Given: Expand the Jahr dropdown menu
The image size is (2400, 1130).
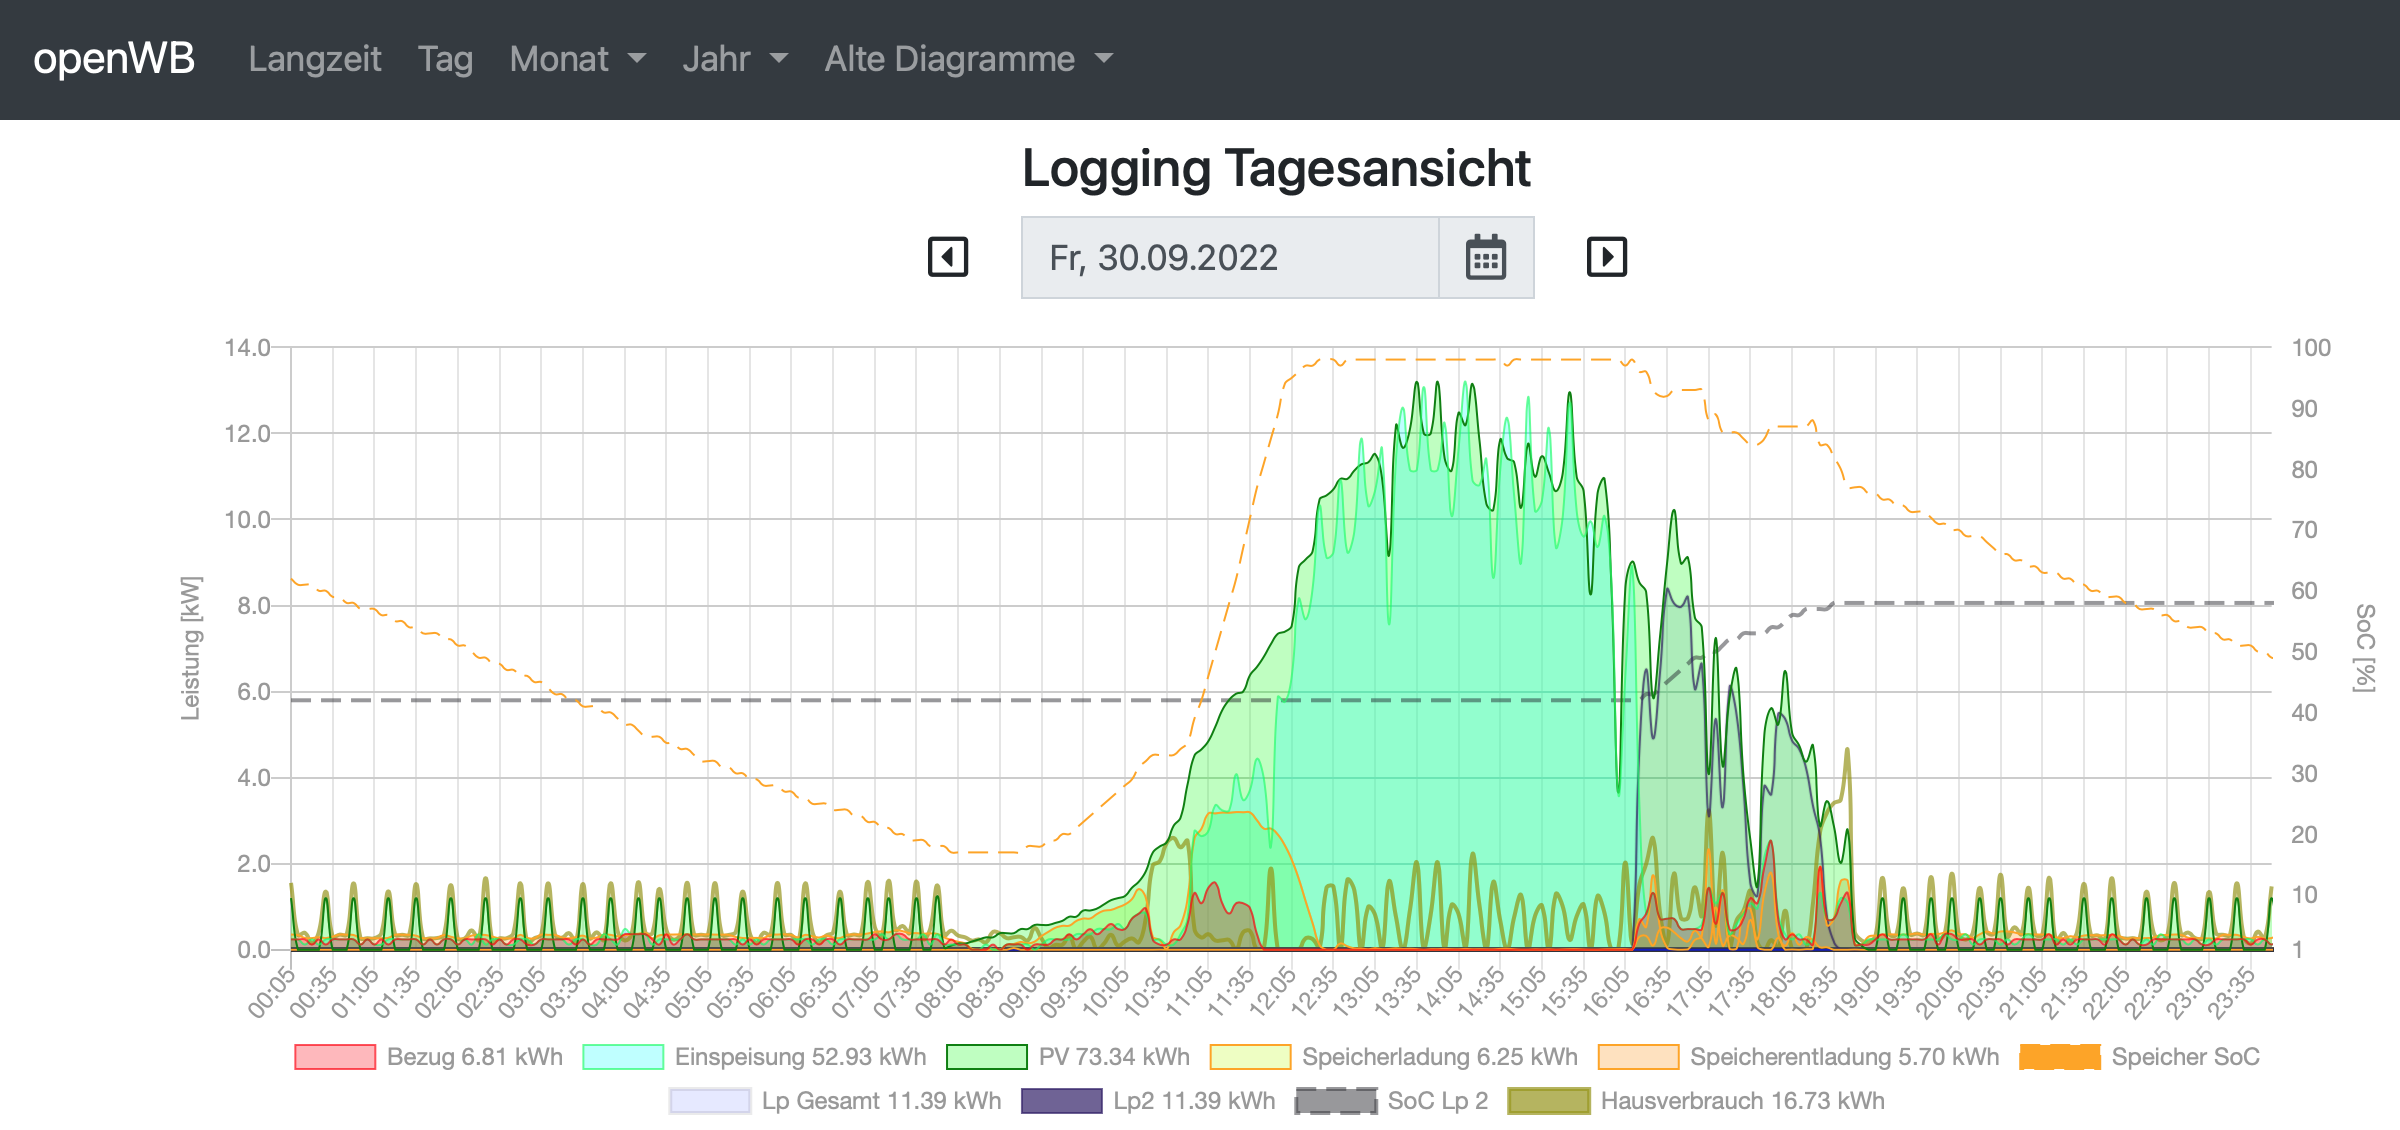Looking at the screenshot, I should point(734,59).
